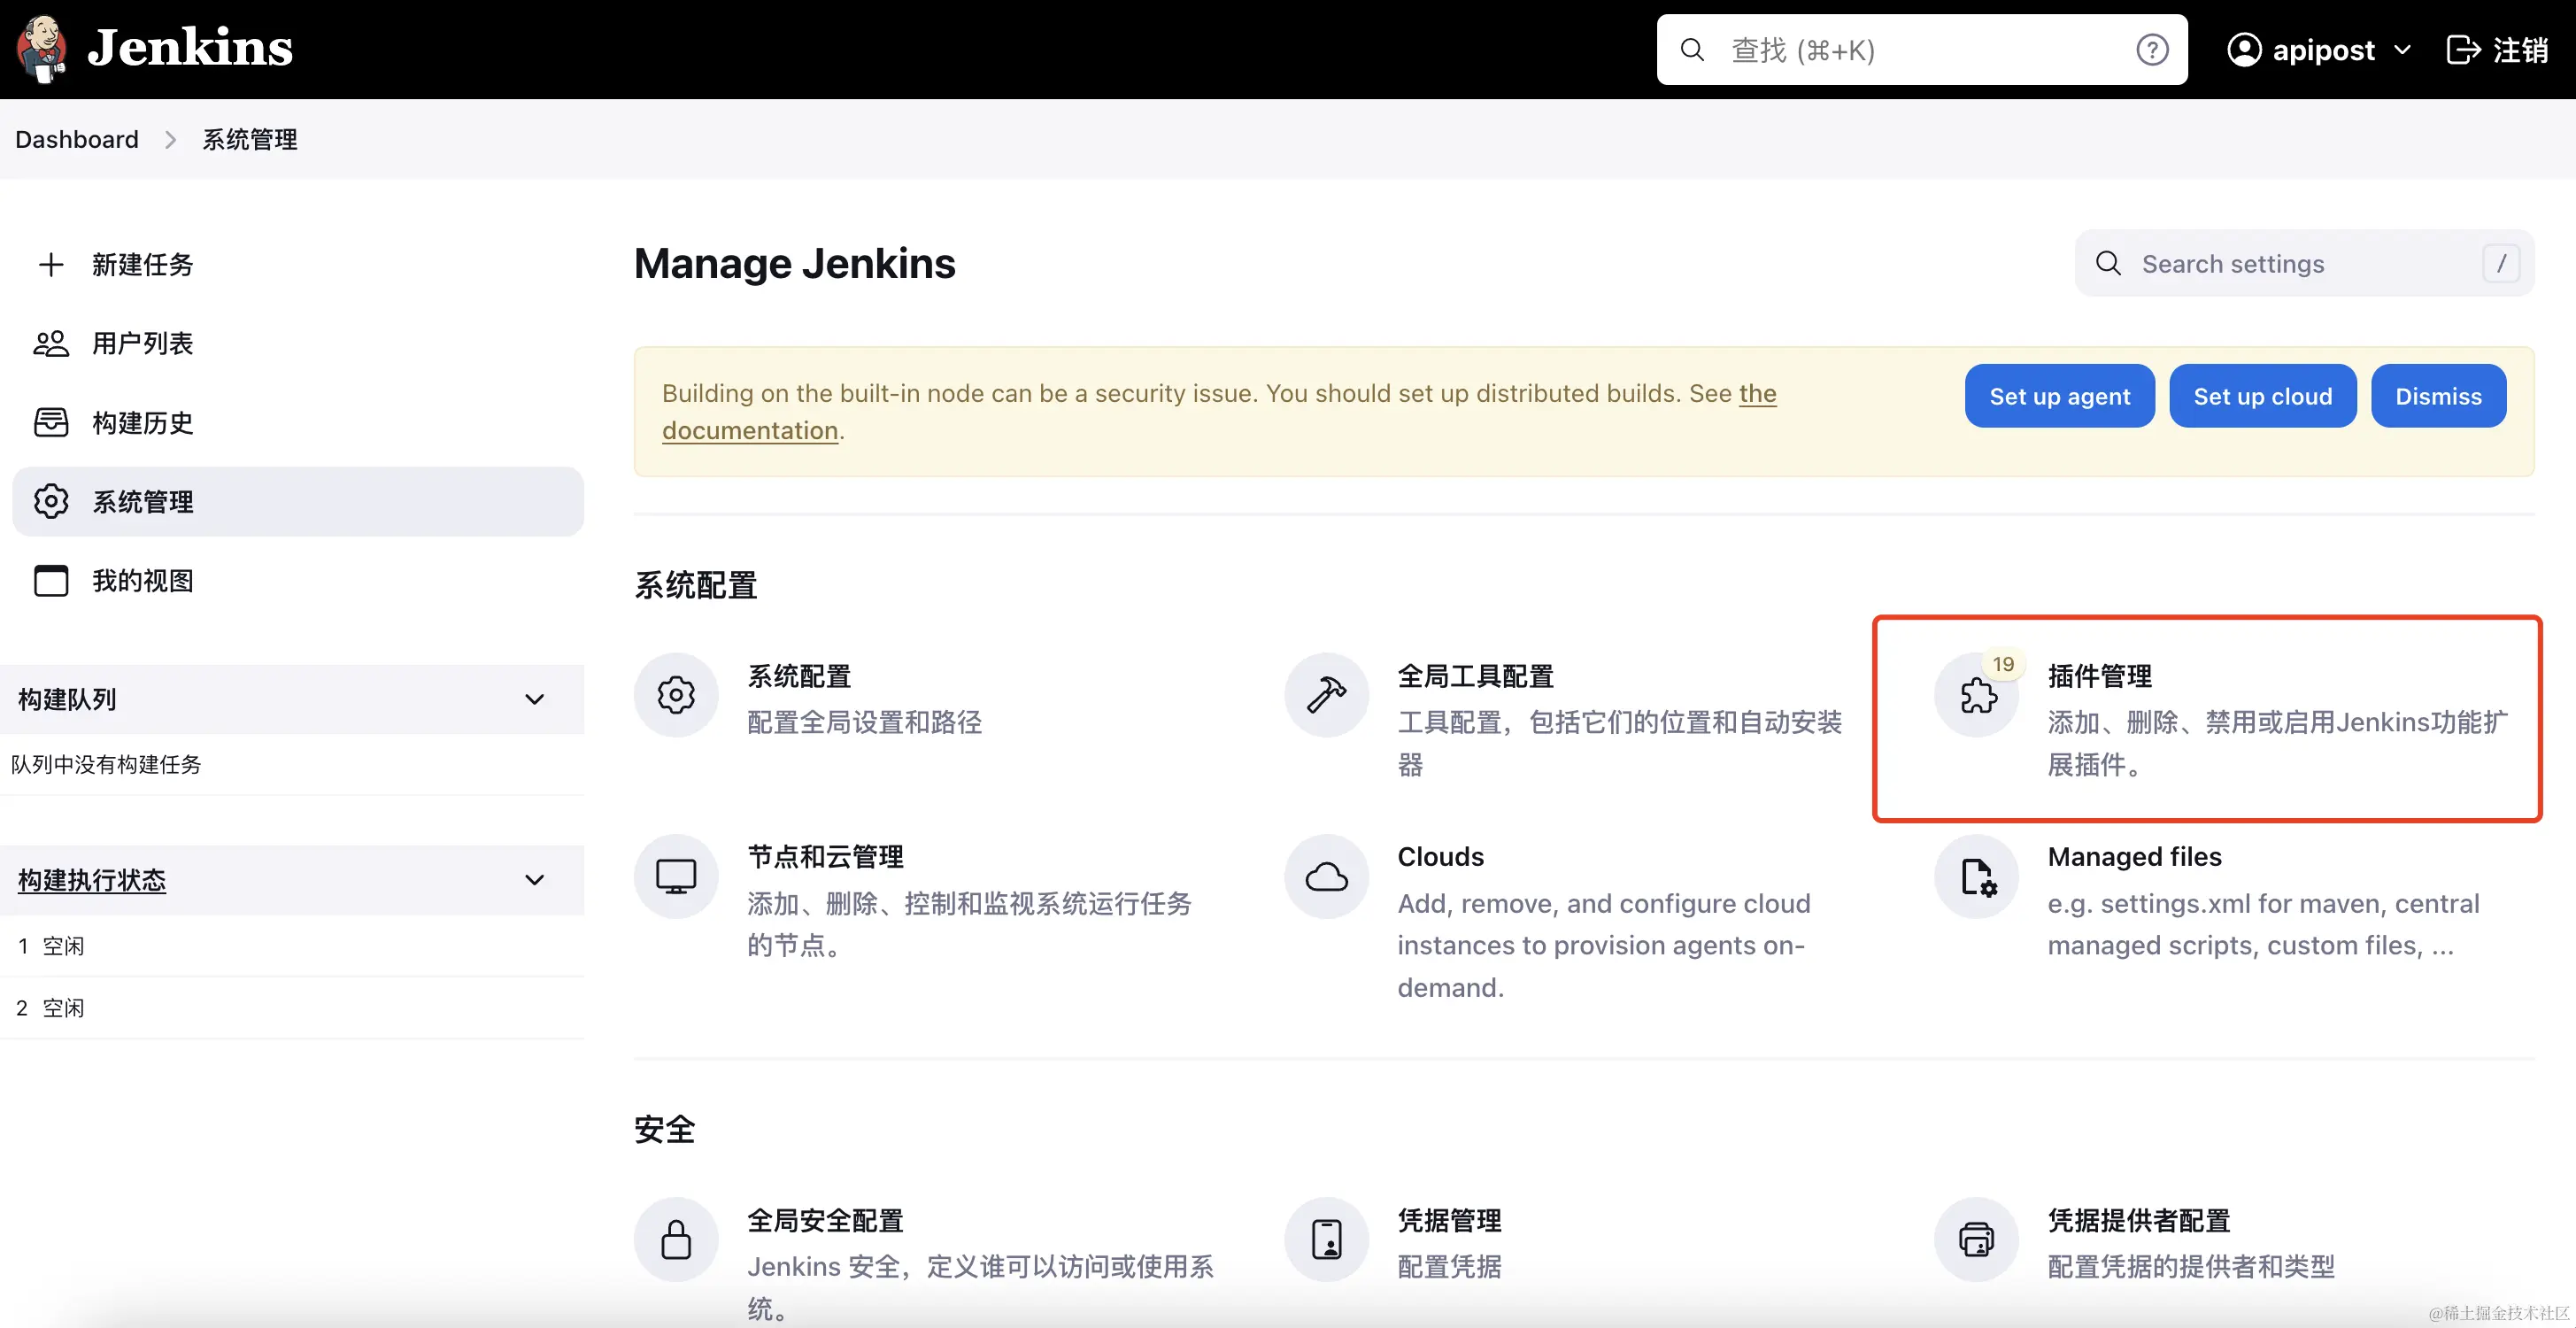The image size is (2576, 1328).
Task: Click the gear icon for 系统管理 sidebar item
Action: point(51,501)
